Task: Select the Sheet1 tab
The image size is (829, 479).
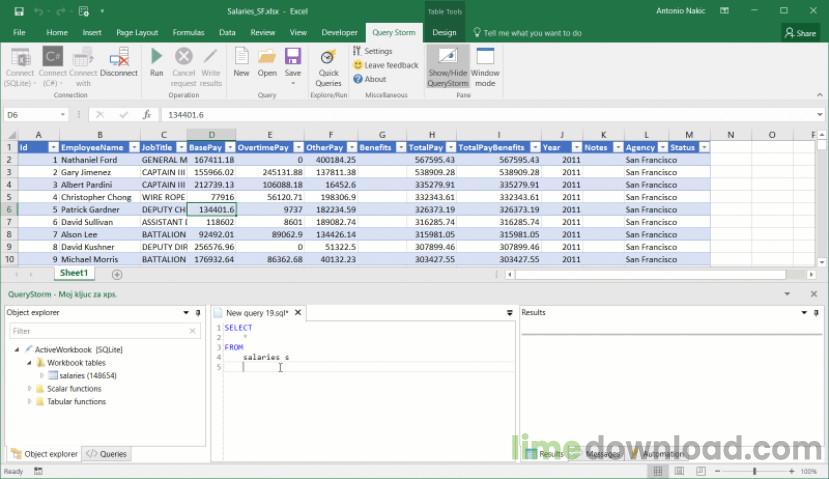Action: pos(74,273)
